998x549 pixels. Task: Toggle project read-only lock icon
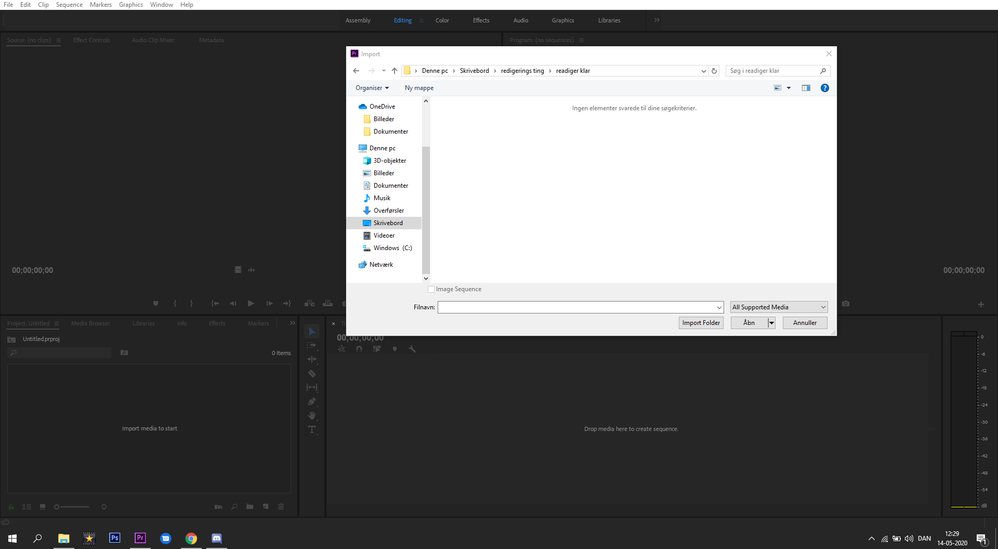(x=11, y=507)
